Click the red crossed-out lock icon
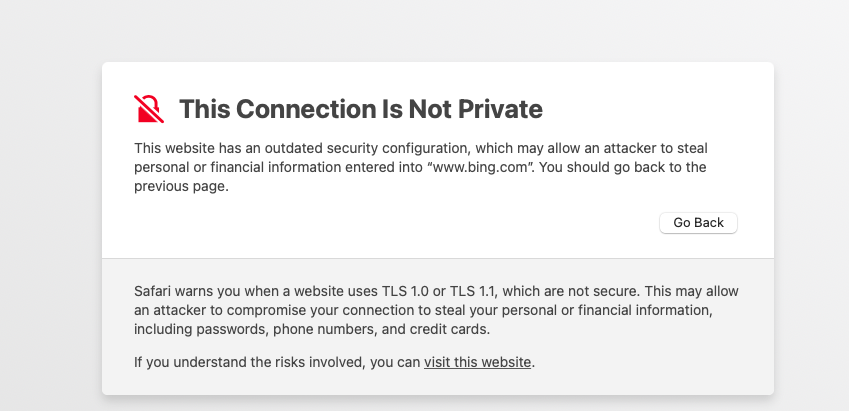This screenshot has height=411, width=849. [149, 108]
